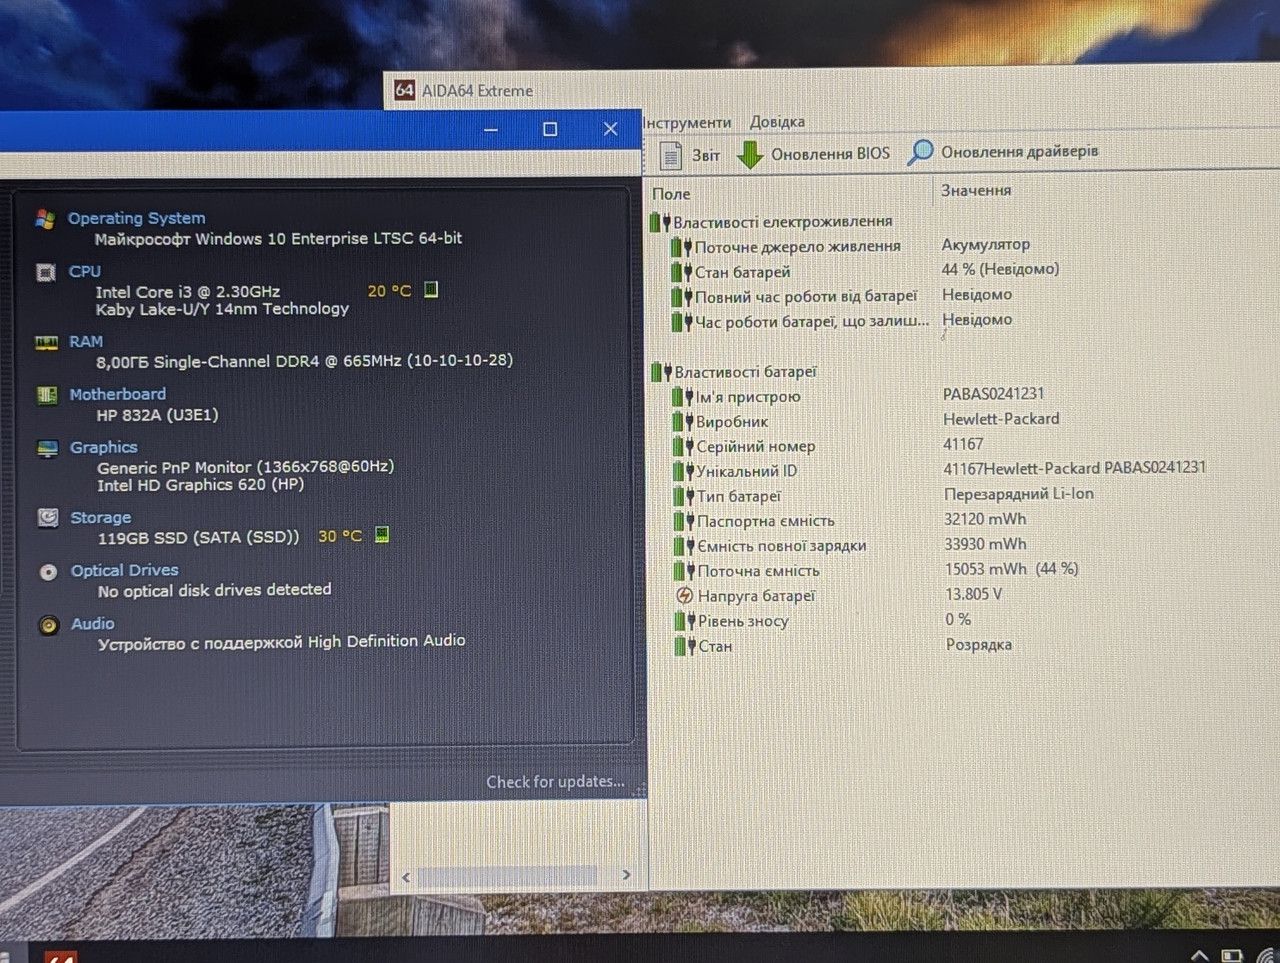Click the CPU temperature indicator icon

coord(431,290)
